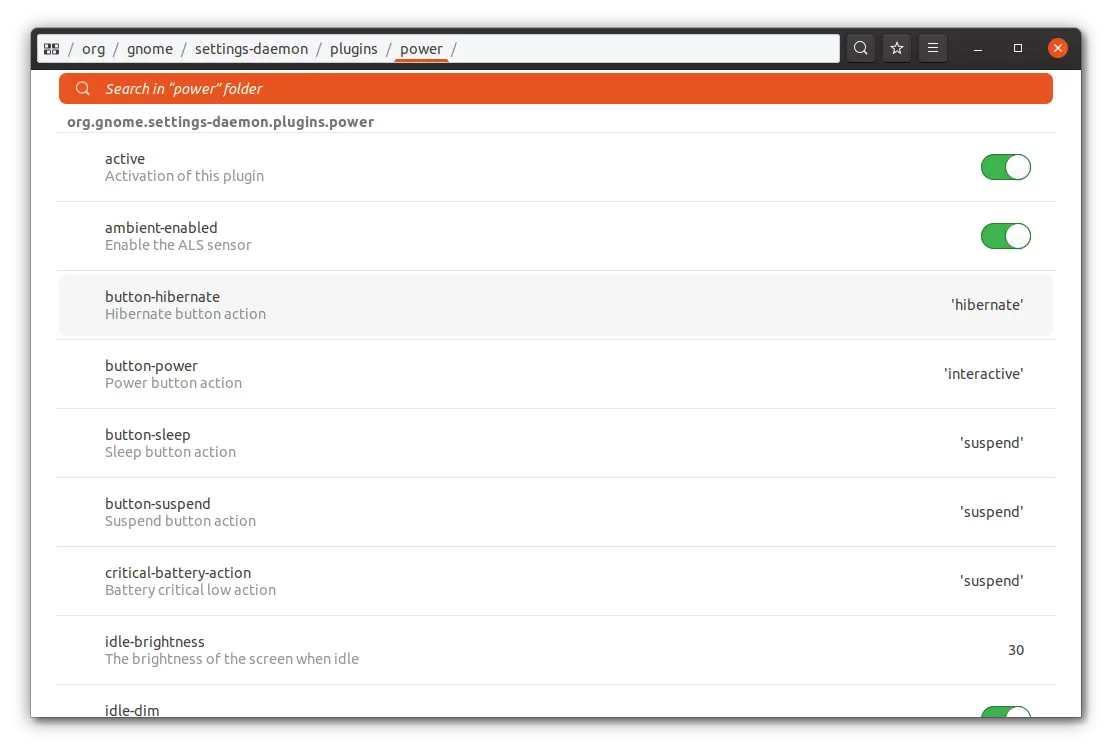
Task: Open the 'button-power' key row
Action: (x=555, y=374)
